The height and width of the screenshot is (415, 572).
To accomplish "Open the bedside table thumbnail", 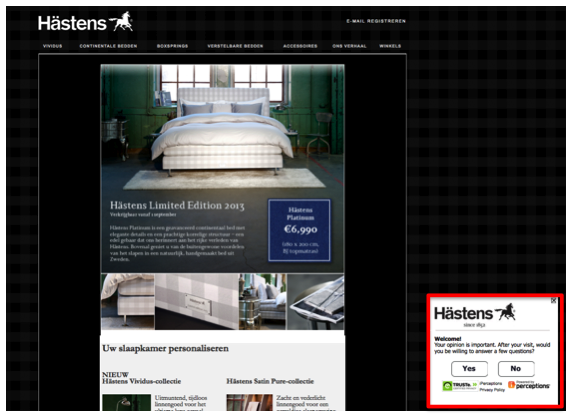I will pos(263,302).
